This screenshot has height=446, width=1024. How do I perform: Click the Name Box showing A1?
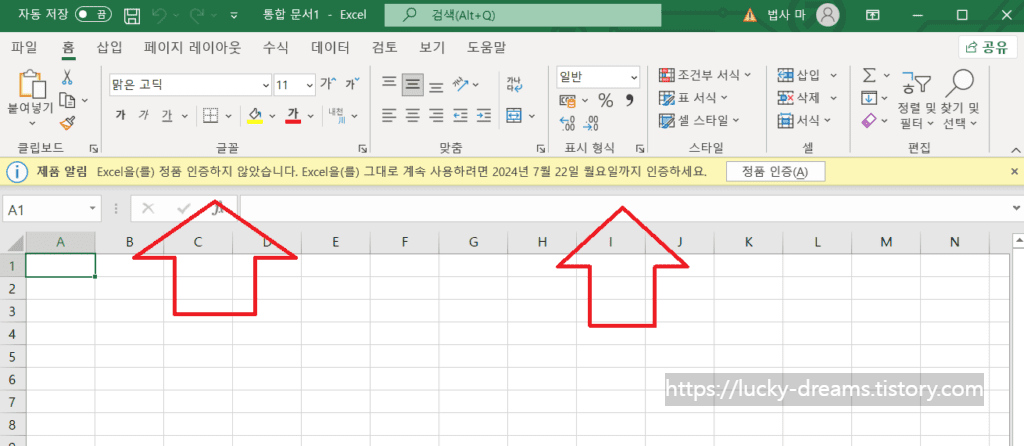tap(52, 209)
